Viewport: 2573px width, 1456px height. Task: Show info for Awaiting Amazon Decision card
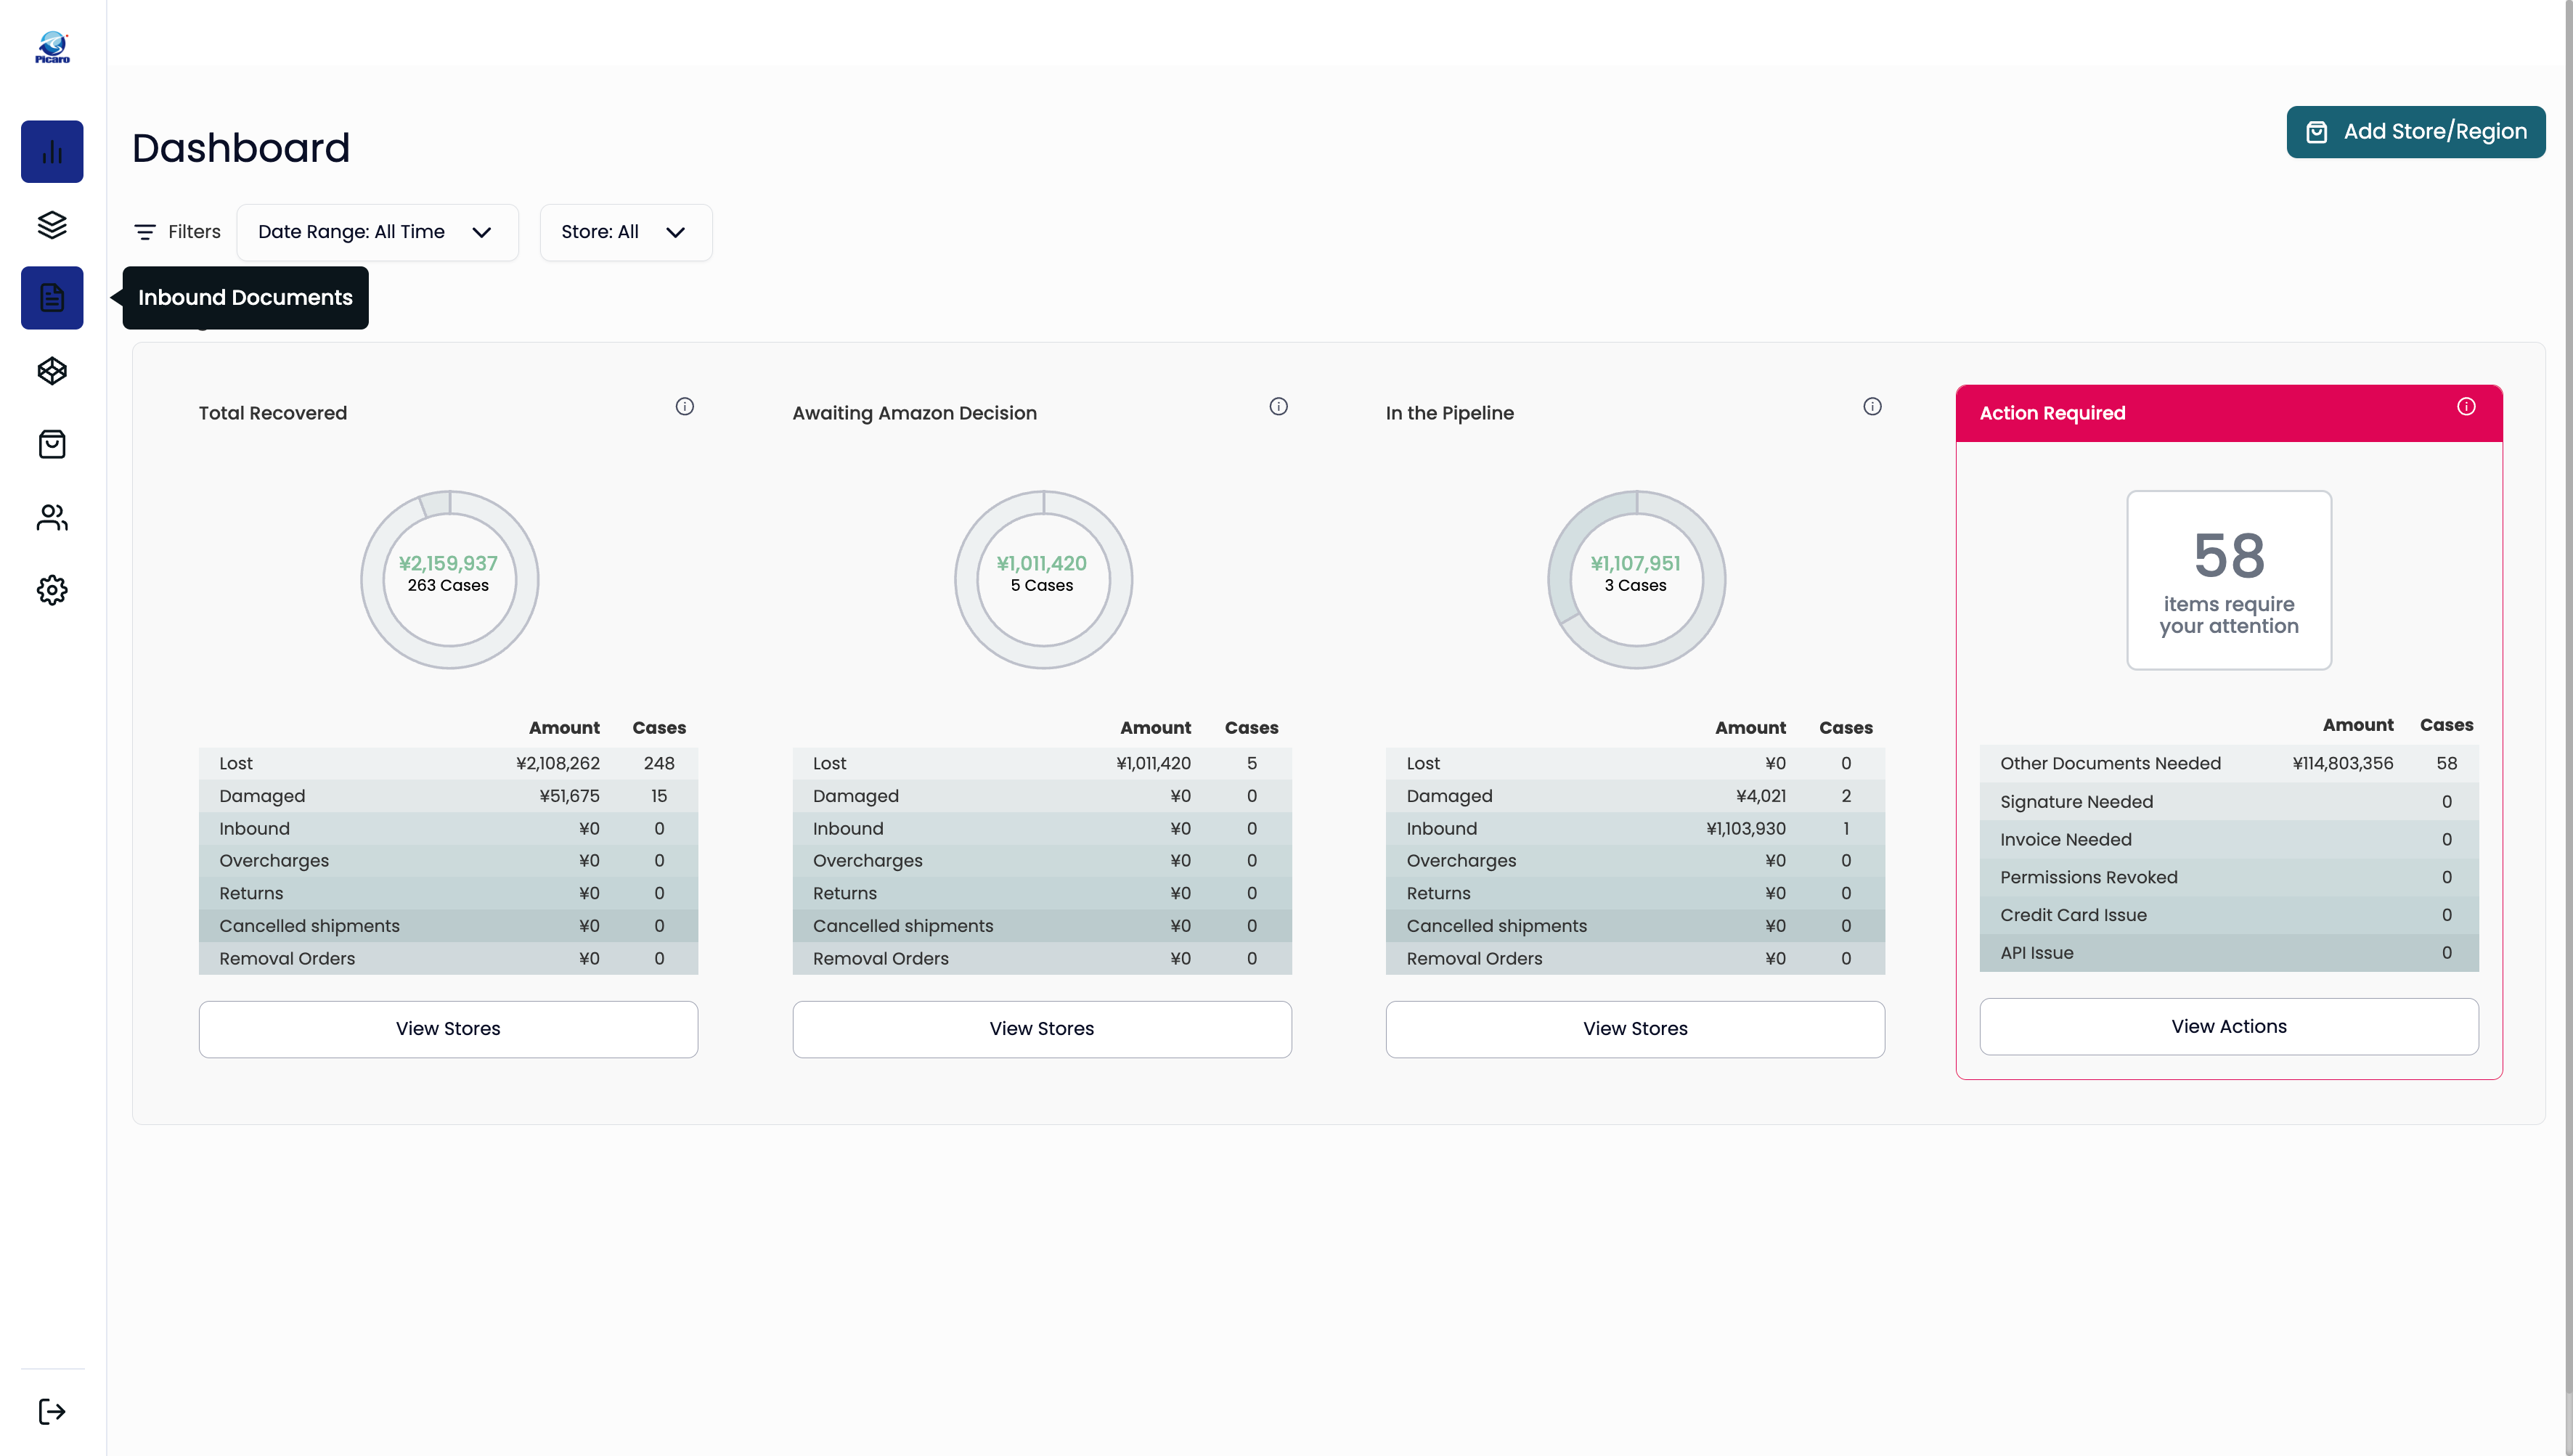1278,406
